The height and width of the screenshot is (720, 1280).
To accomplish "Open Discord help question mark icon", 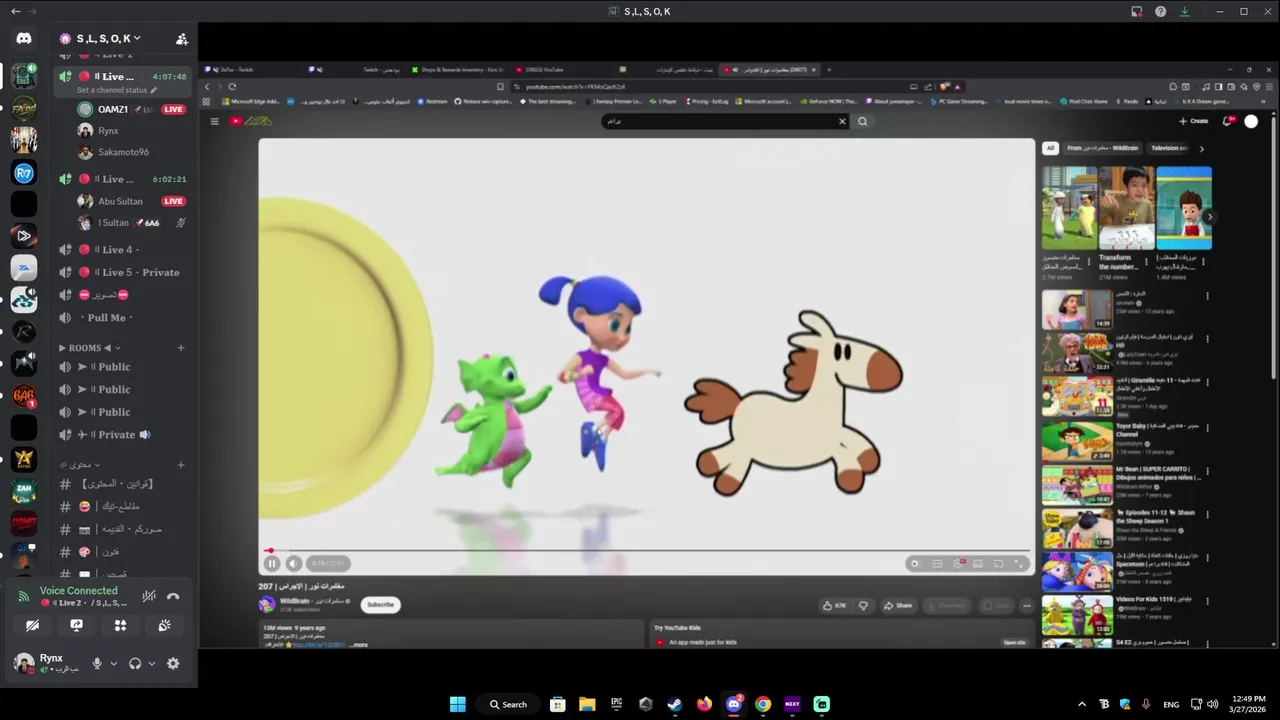I will coord(1160,12).
